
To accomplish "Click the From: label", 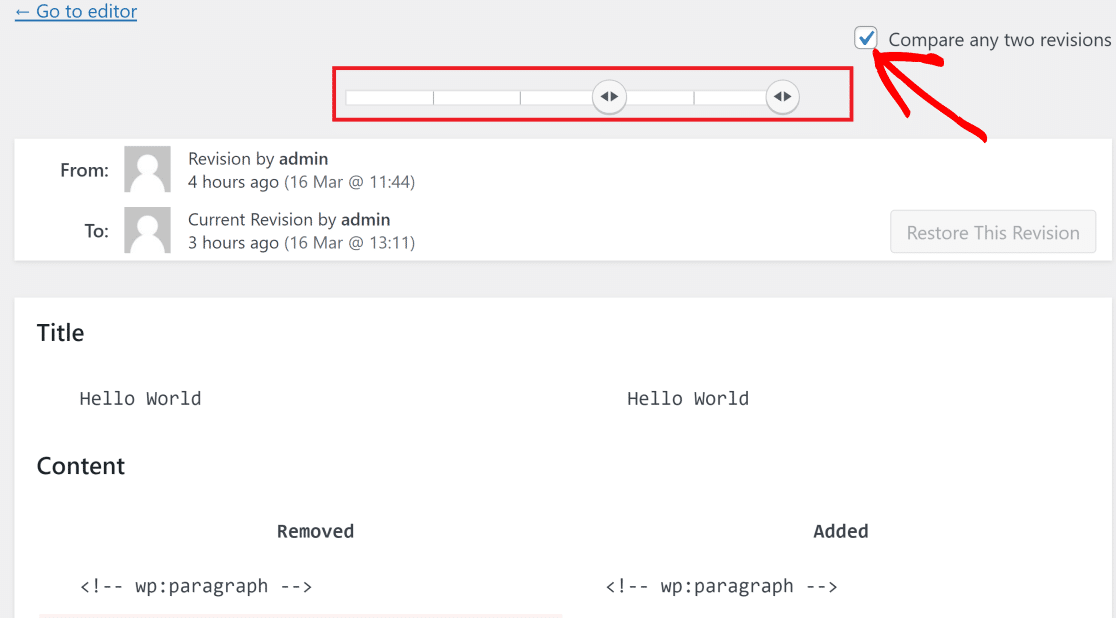I will tap(85, 170).
